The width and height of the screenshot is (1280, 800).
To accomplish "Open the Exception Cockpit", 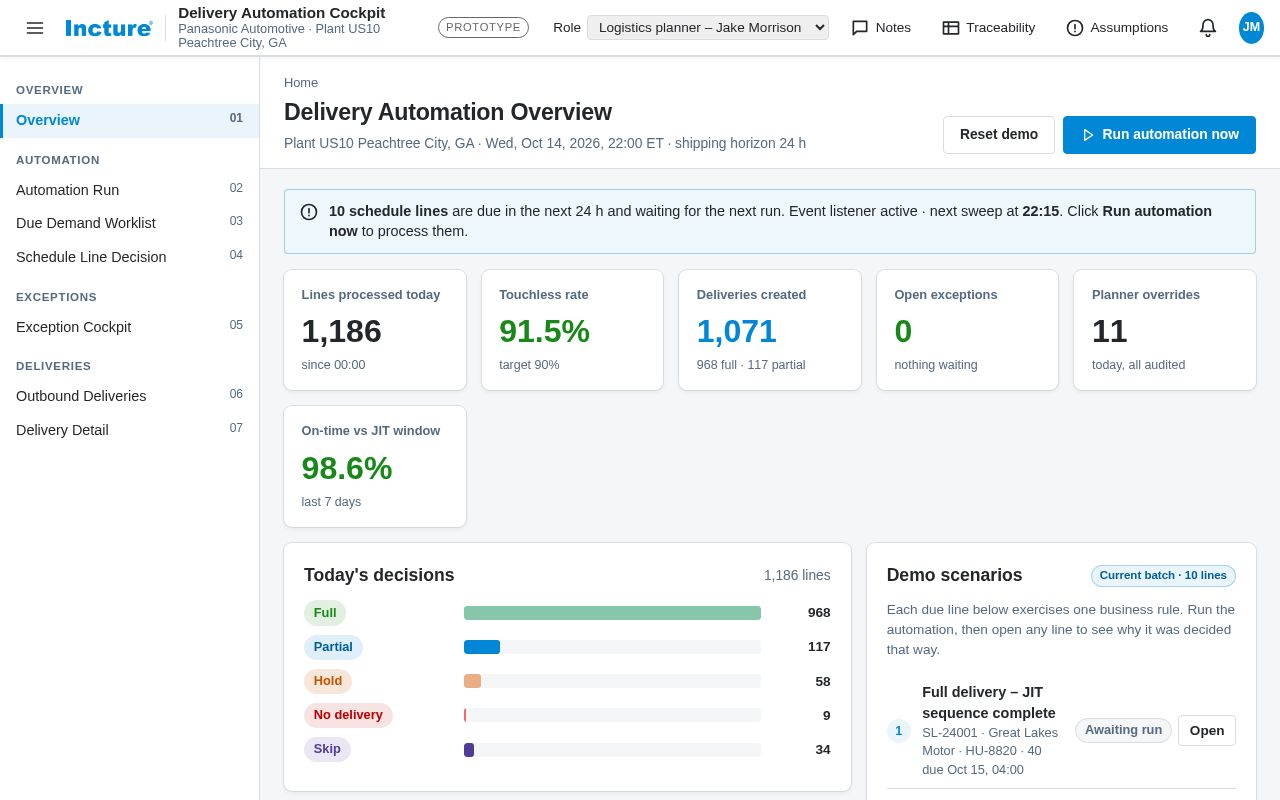I will 130,327.
